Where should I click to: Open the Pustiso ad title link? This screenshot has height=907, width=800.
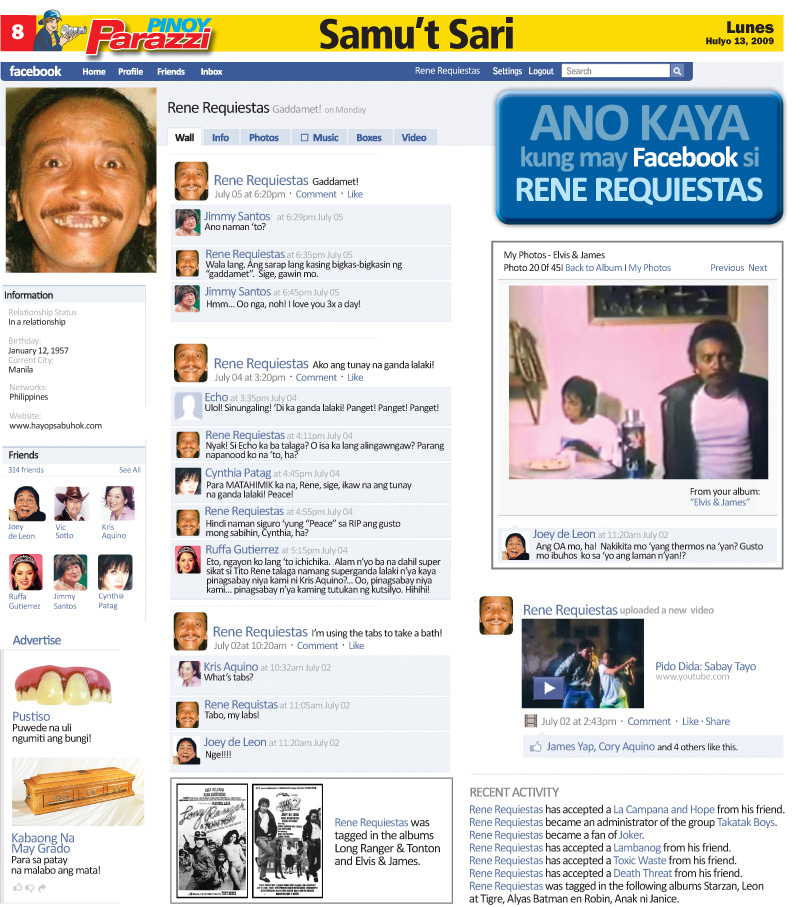tap(31, 716)
